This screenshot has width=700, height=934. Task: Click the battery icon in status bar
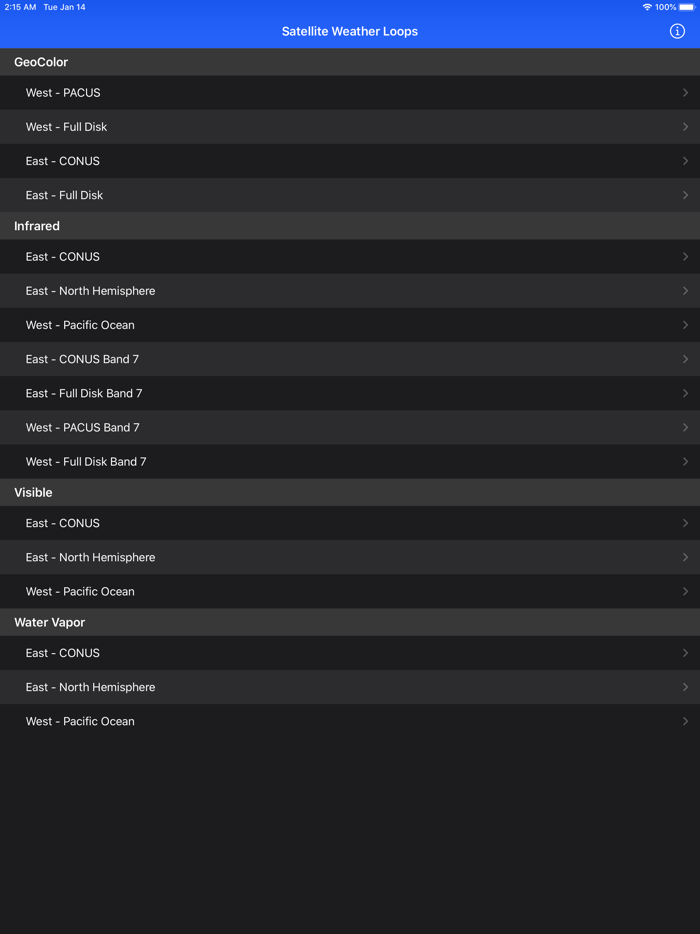687,7
